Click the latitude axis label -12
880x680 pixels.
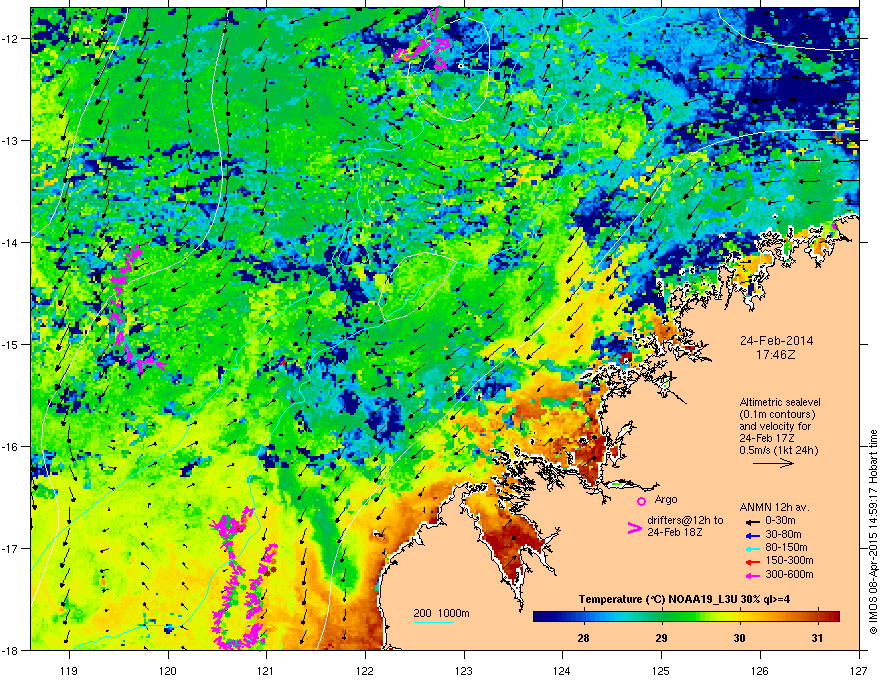[x=10, y=38]
